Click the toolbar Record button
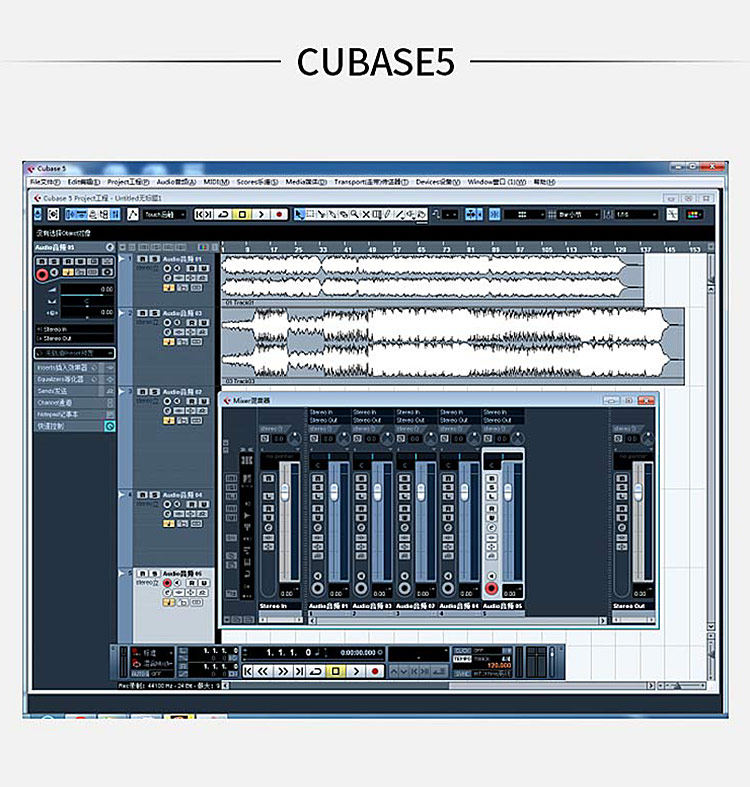 279,214
